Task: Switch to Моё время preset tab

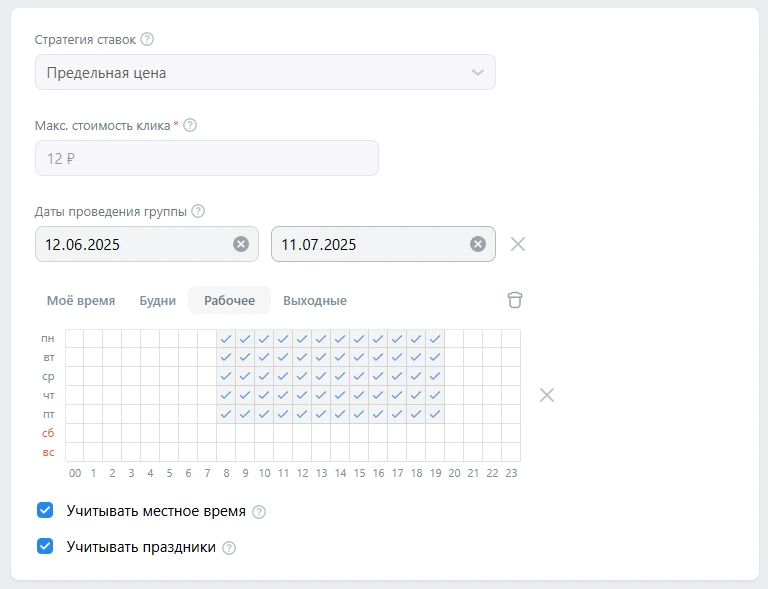Action: [x=81, y=301]
